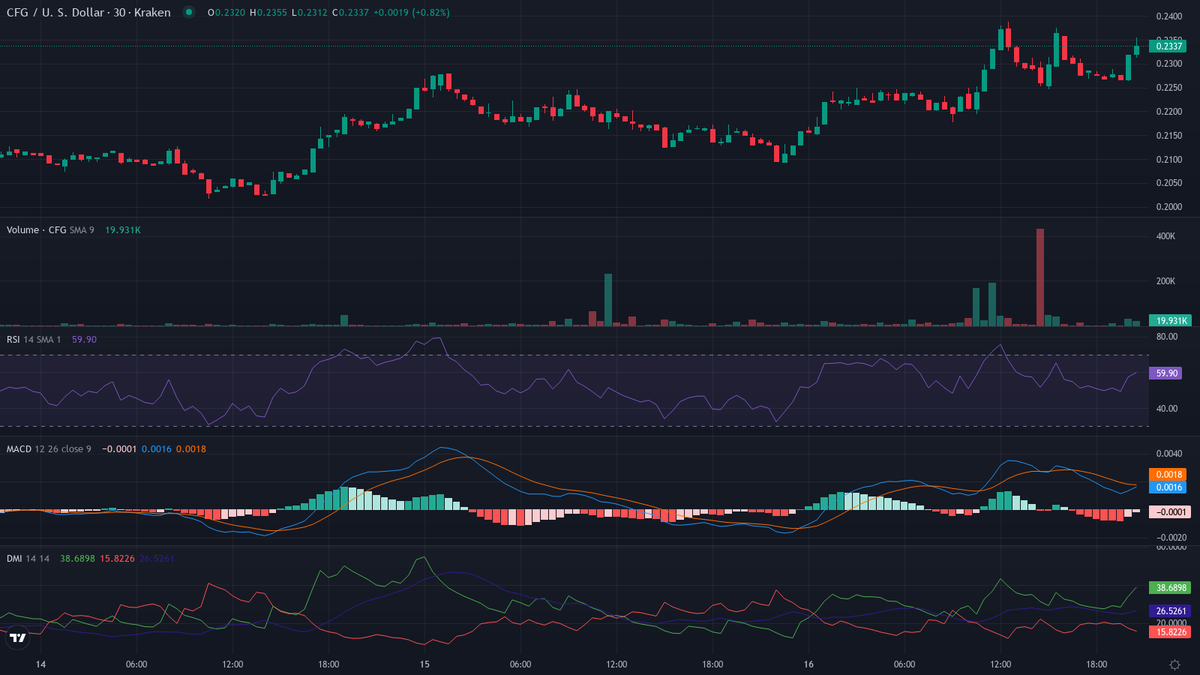Click the 19.931K volume axis label
This screenshot has width=1200, height=675.
[1169, 320]
